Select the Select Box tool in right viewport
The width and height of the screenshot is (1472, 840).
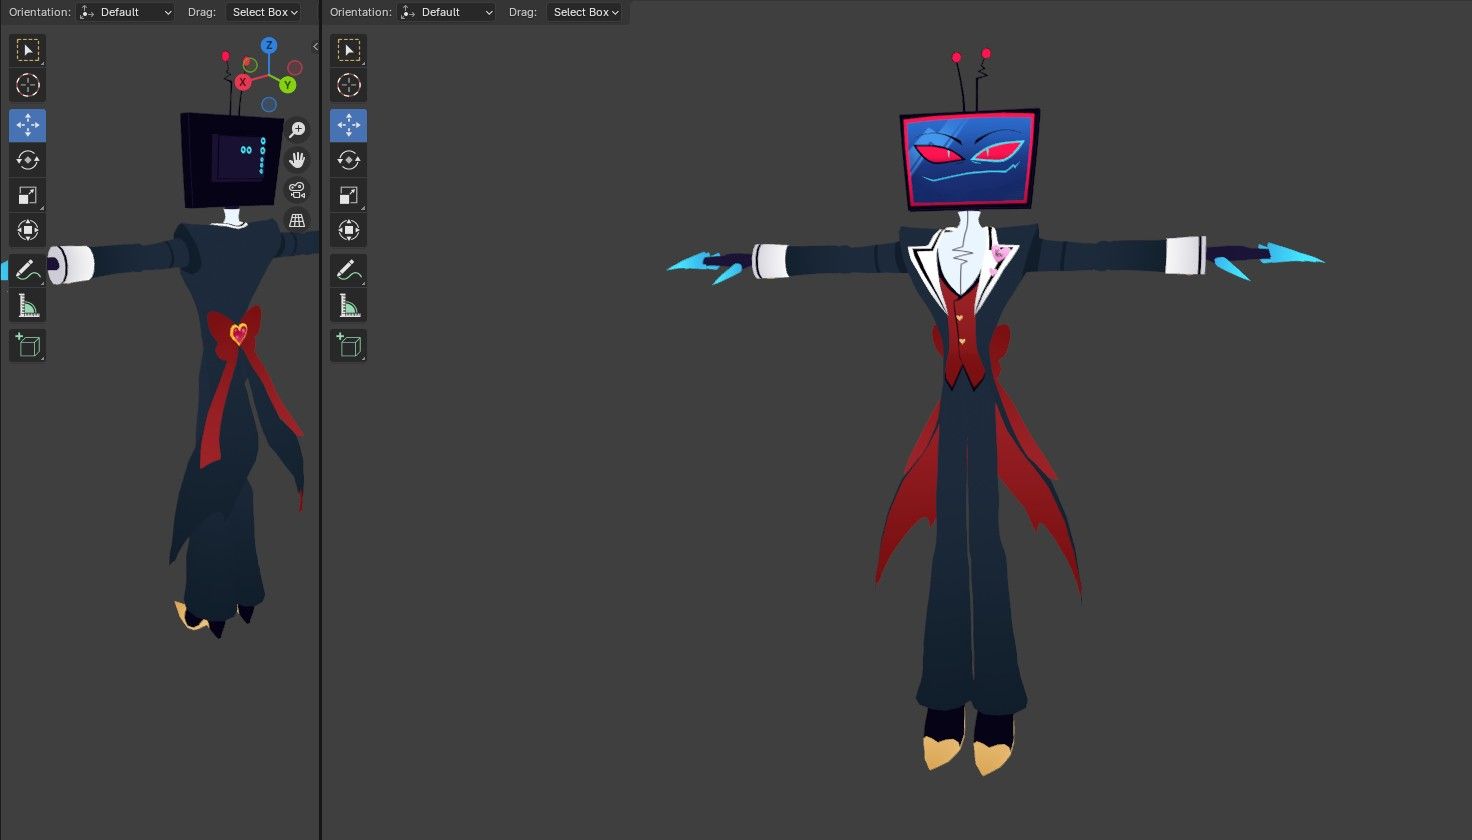[x=349, y=50]
